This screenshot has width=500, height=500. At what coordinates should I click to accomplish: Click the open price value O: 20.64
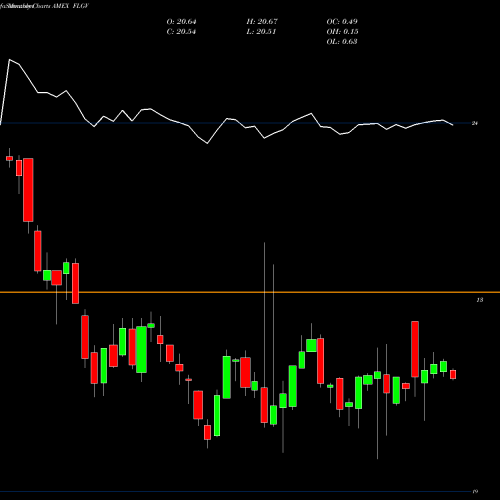pyautogui.click(x=181, y=22)
